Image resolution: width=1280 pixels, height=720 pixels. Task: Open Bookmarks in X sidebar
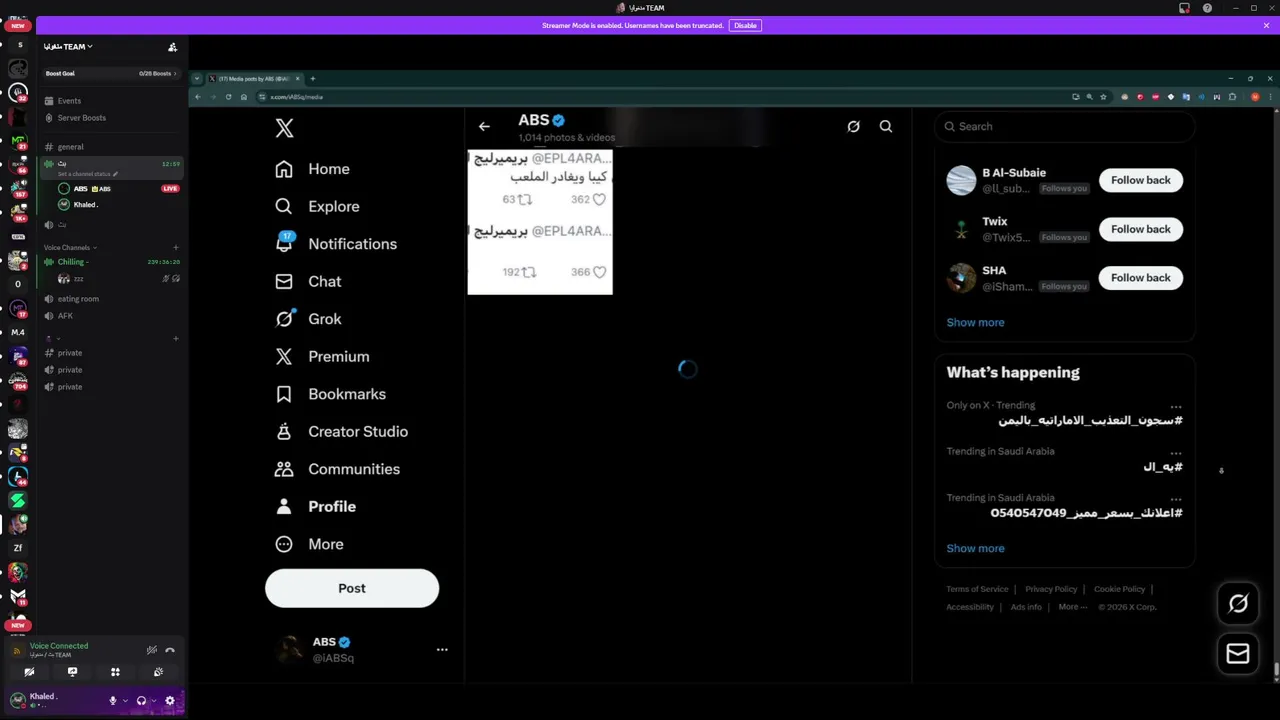(330, 394)
